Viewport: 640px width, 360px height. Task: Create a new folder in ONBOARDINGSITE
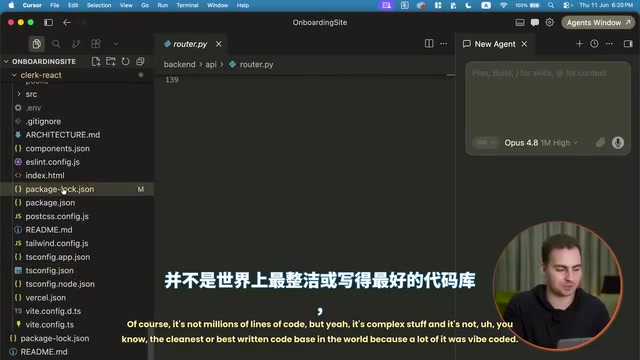click(111, 62)
